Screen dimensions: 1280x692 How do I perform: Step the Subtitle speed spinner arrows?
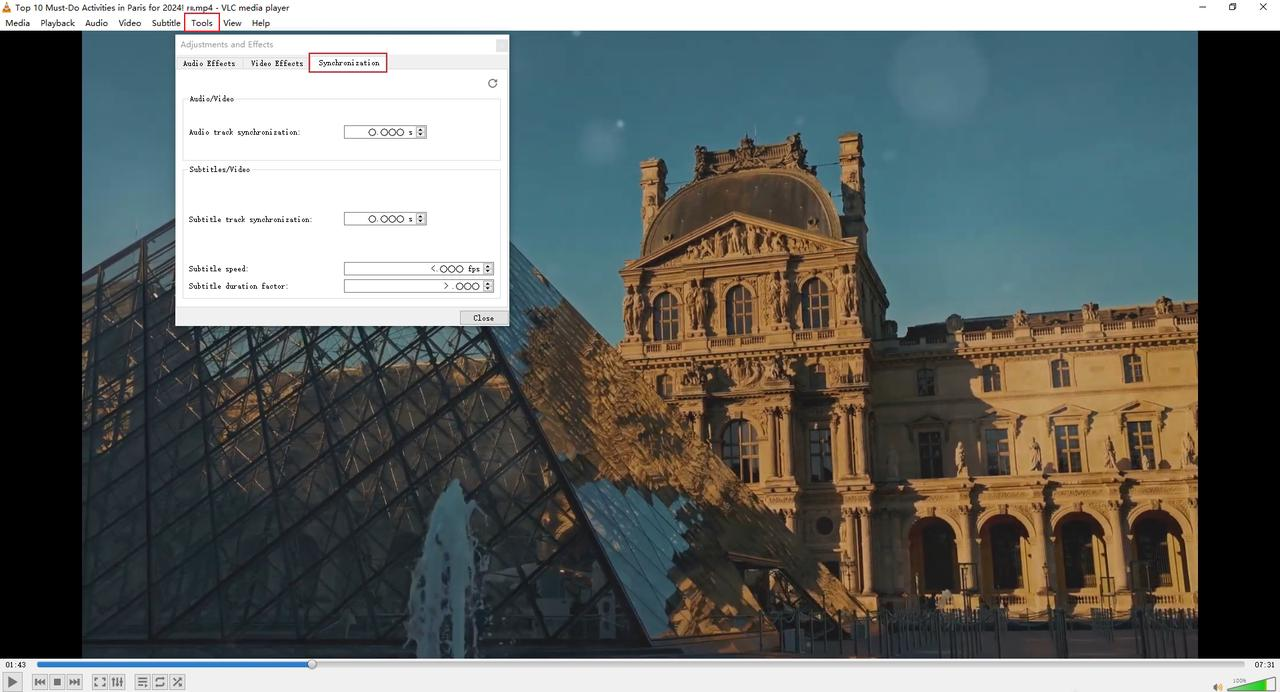pos(488,269)
